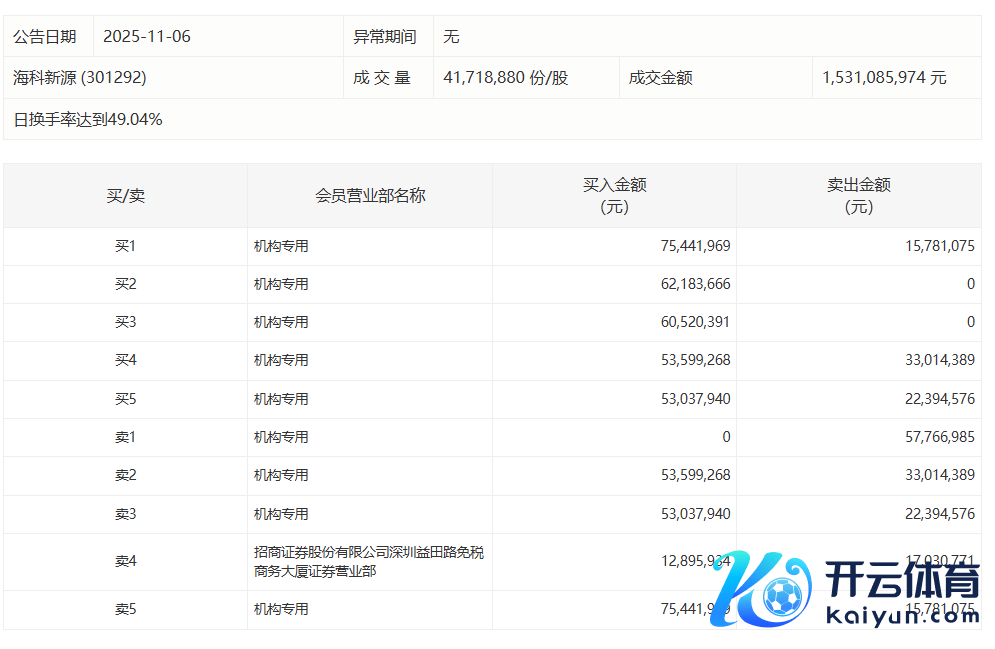Select the turnover amount 1,531,085,974 元

pos(884,78)
